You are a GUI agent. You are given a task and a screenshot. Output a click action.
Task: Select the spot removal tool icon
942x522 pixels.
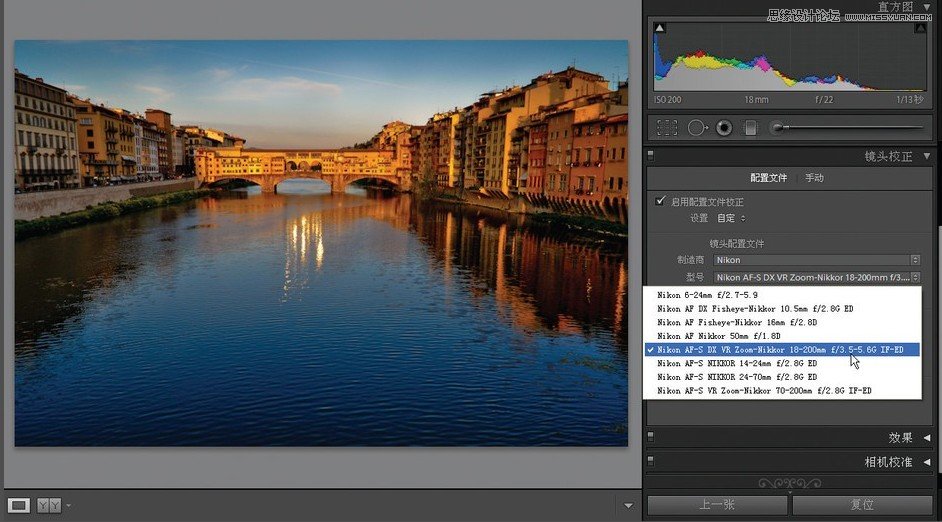(697, 127)
